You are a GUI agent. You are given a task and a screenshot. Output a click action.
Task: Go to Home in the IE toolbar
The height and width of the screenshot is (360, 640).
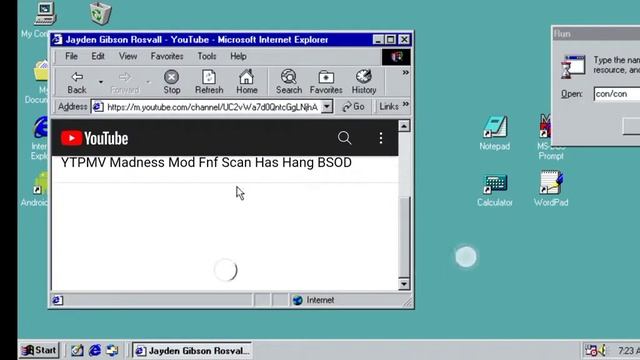tap(247, 82)
